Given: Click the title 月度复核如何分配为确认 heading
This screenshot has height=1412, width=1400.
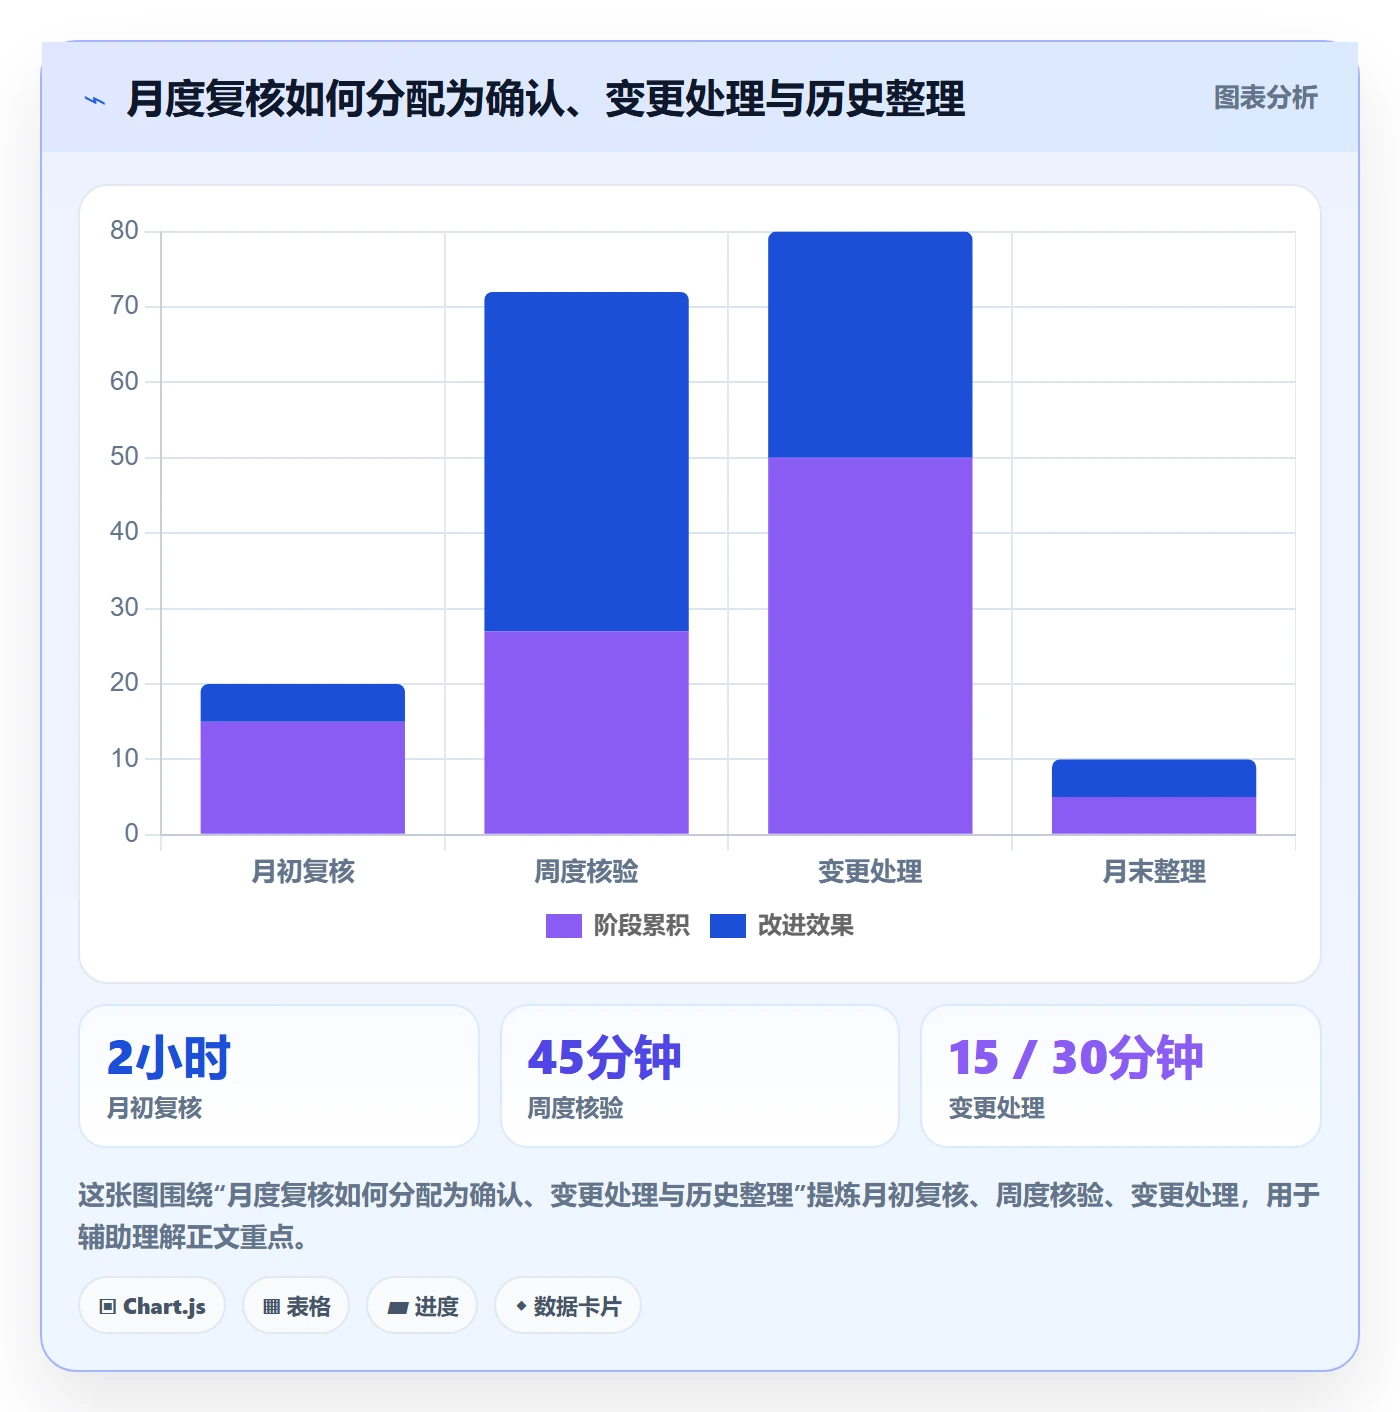Looking at the screenshot, I should point(546,99).
